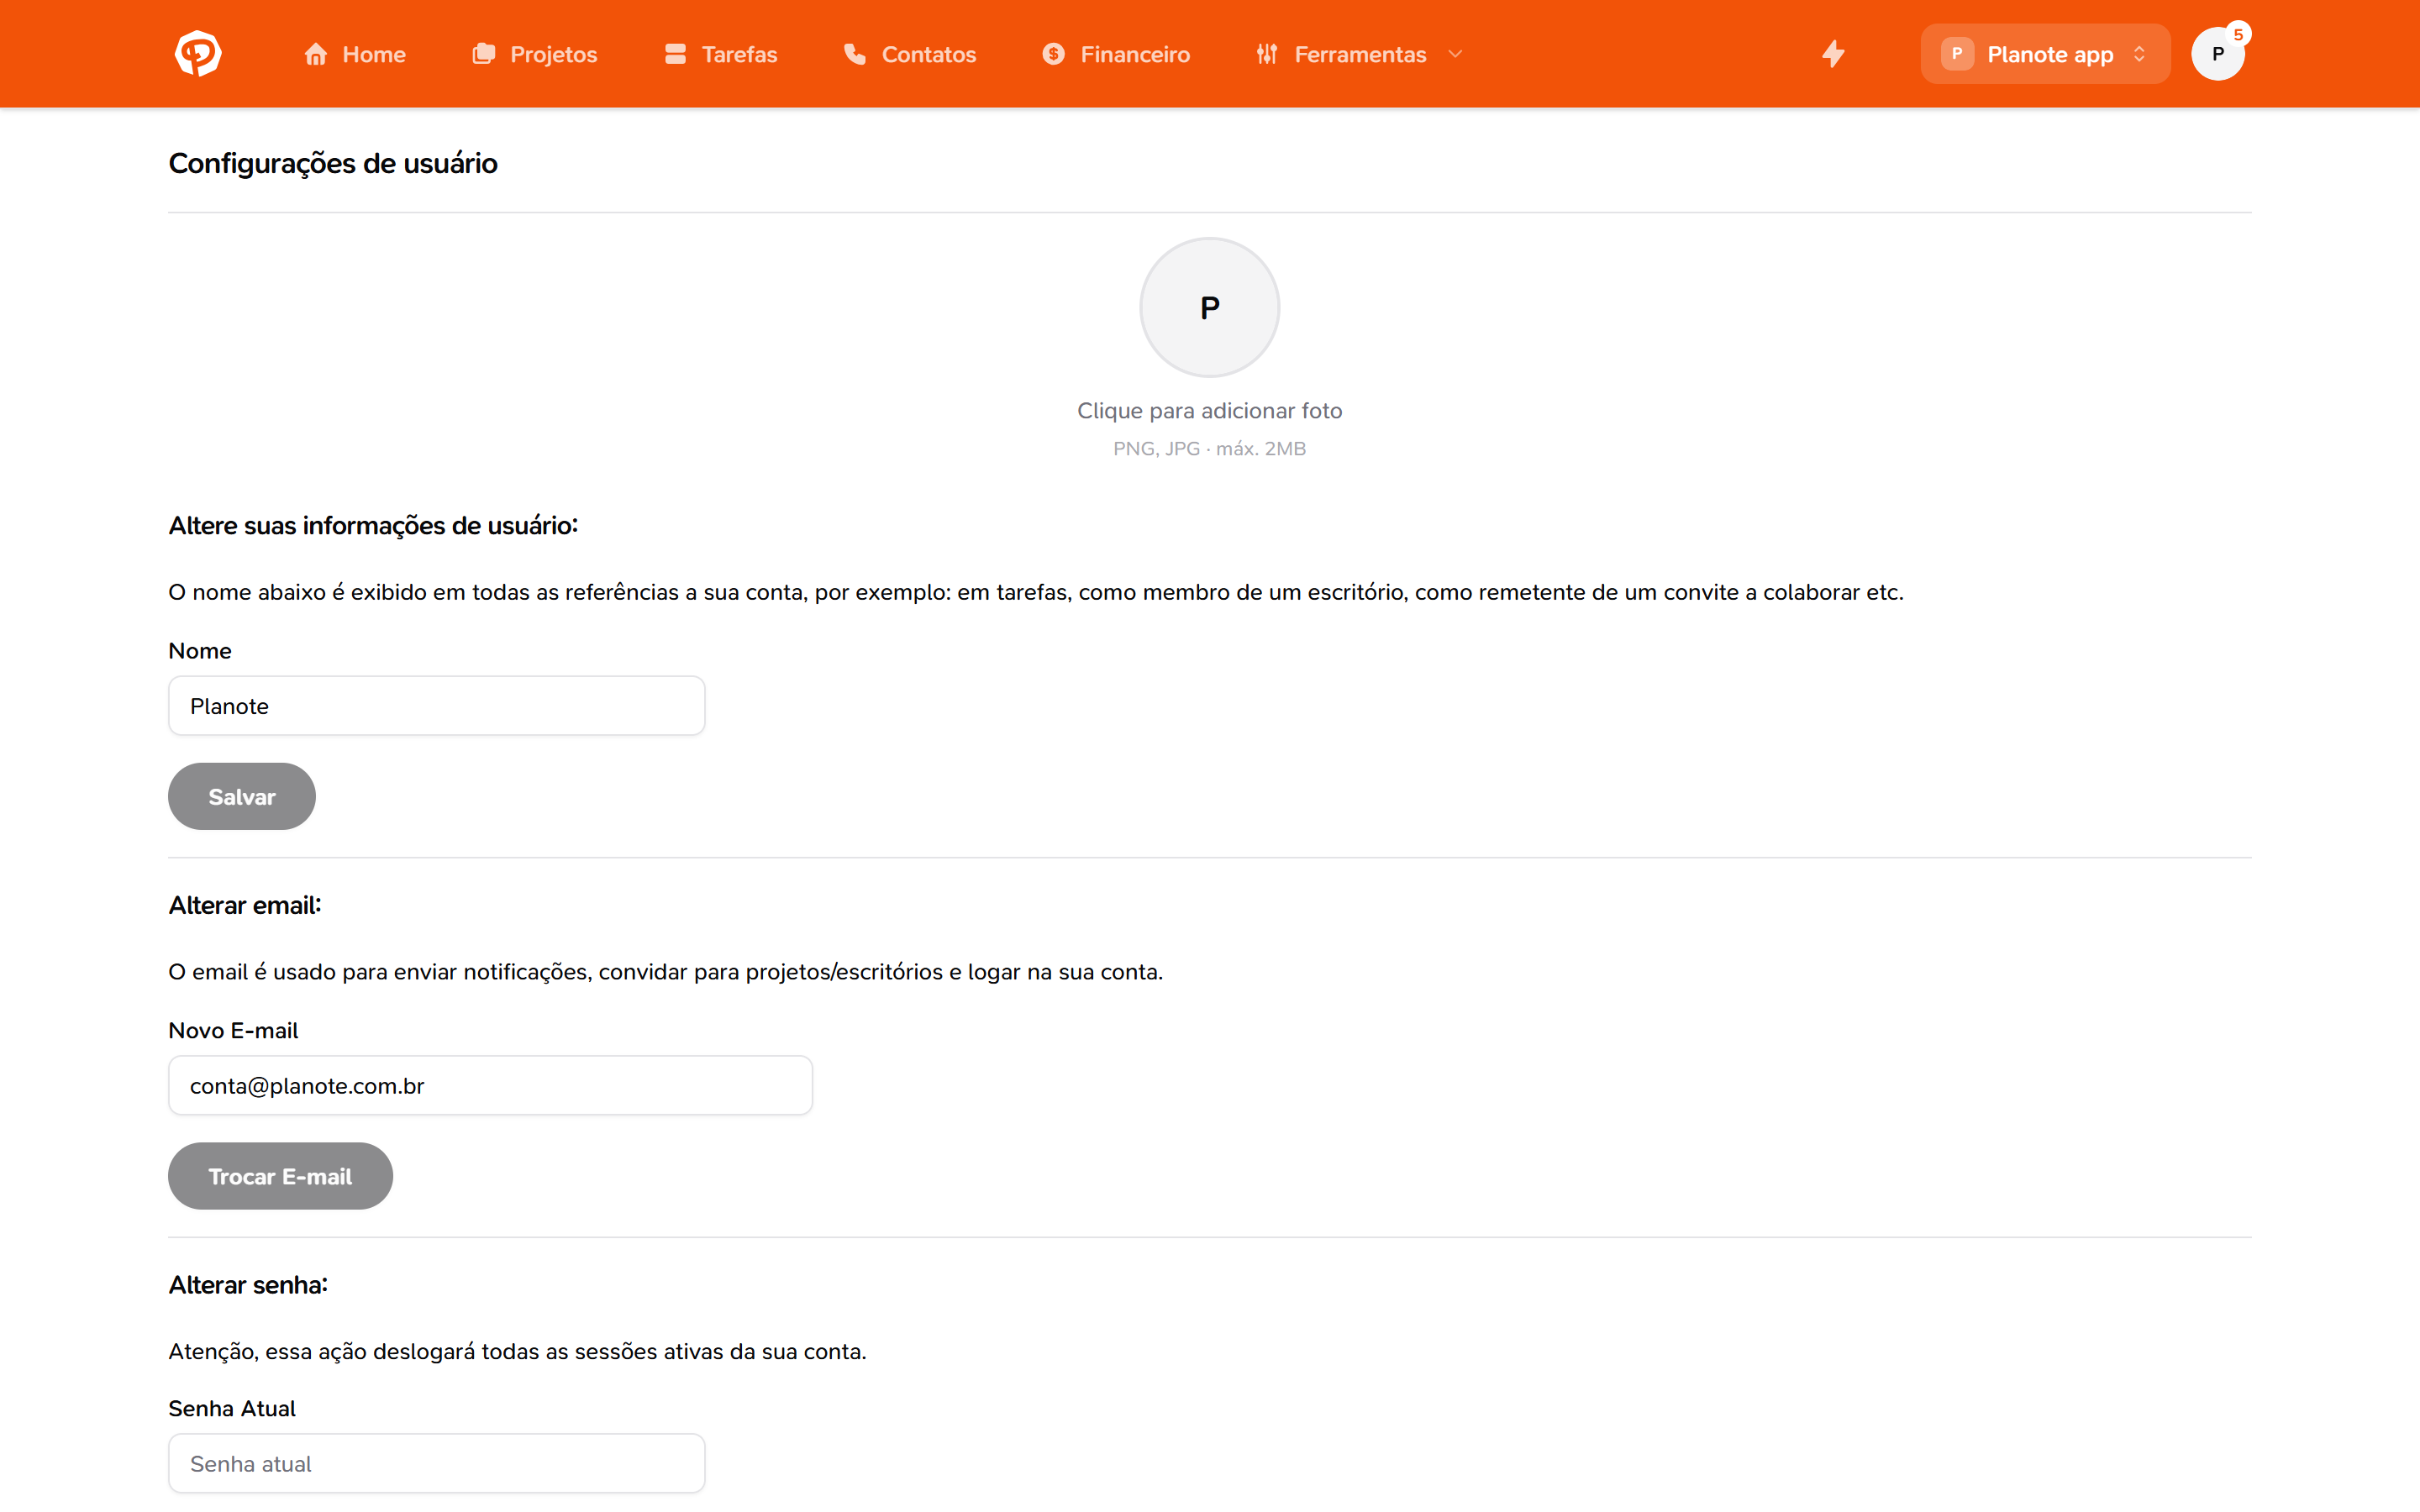
Task: Click 'Altere suas informações de usuário:' heading
Action: 373,526
